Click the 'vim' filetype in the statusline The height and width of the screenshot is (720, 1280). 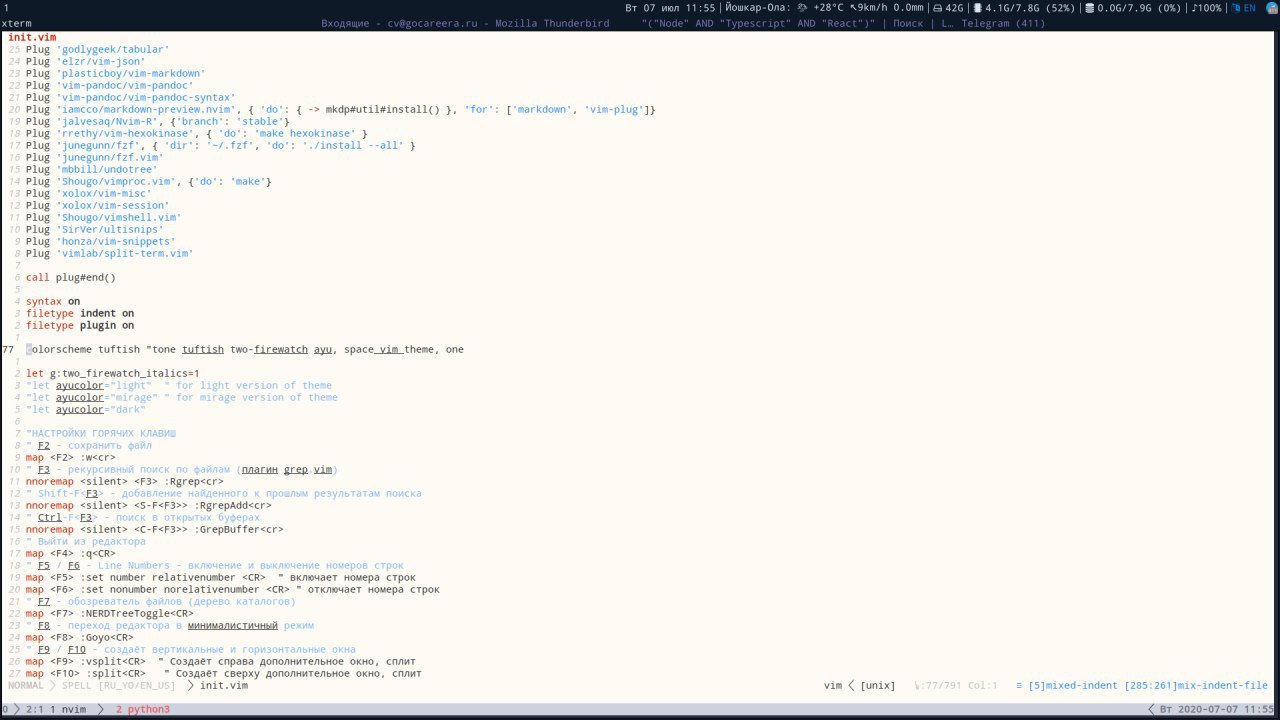click(833, 685)
